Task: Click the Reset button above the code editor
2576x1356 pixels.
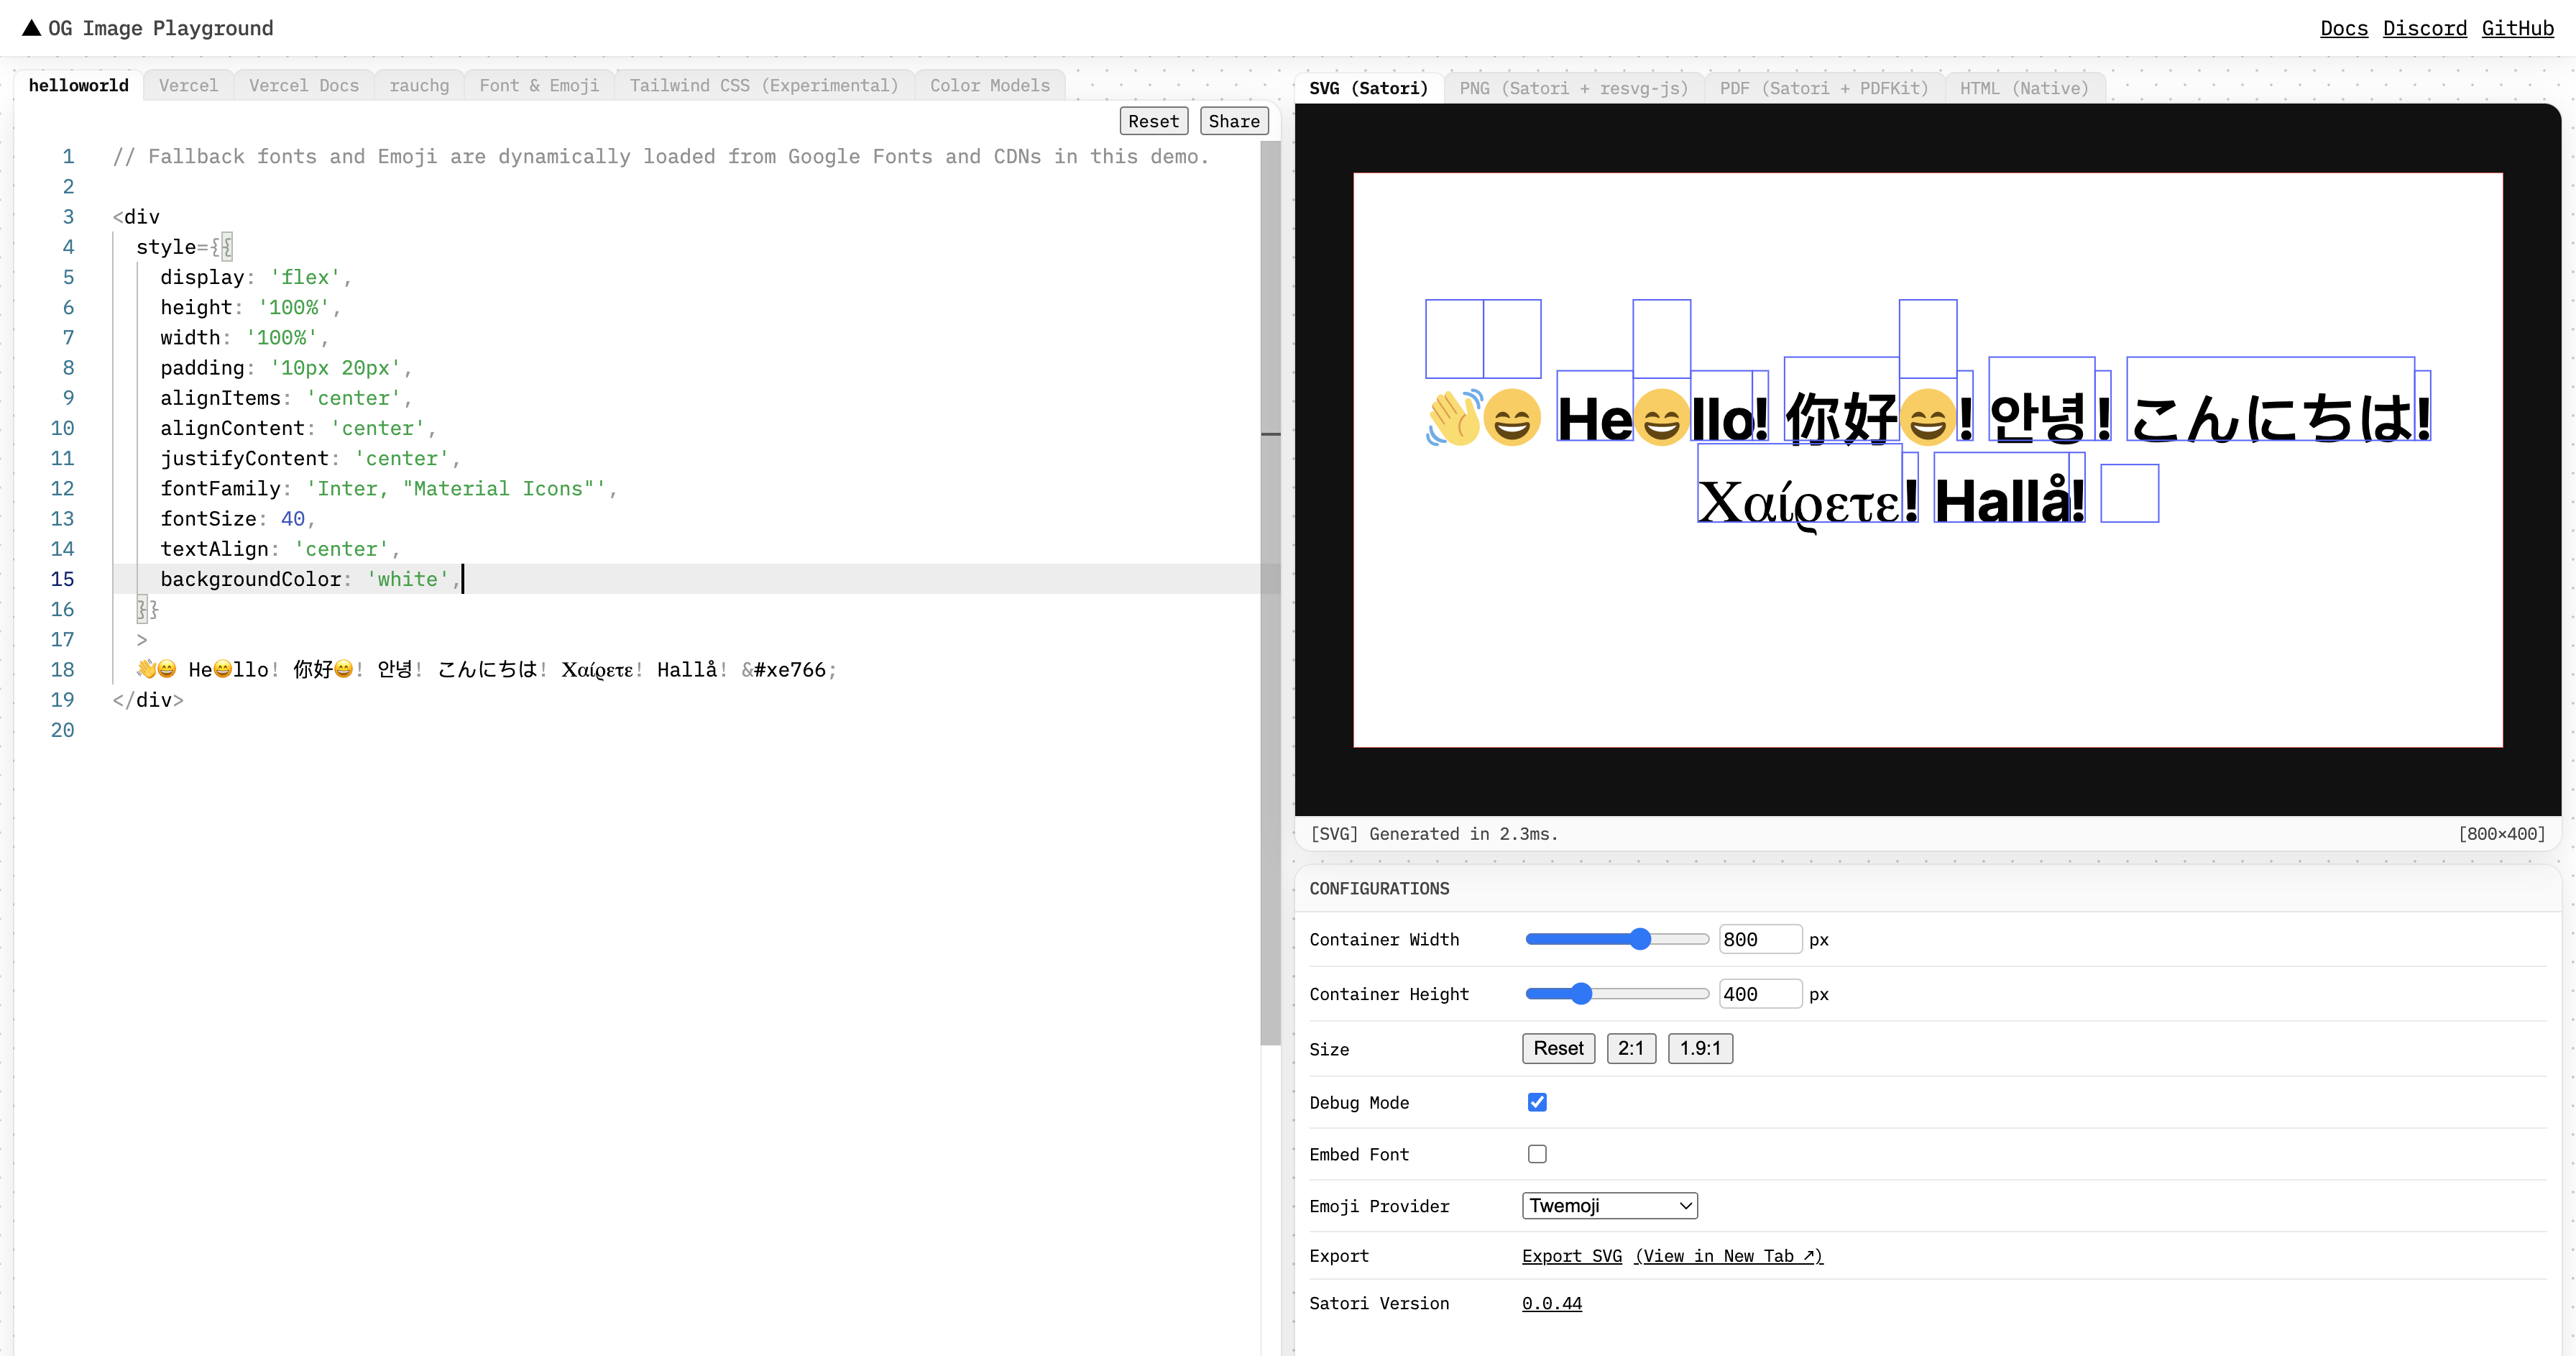Action: [x=1153, y=120]
